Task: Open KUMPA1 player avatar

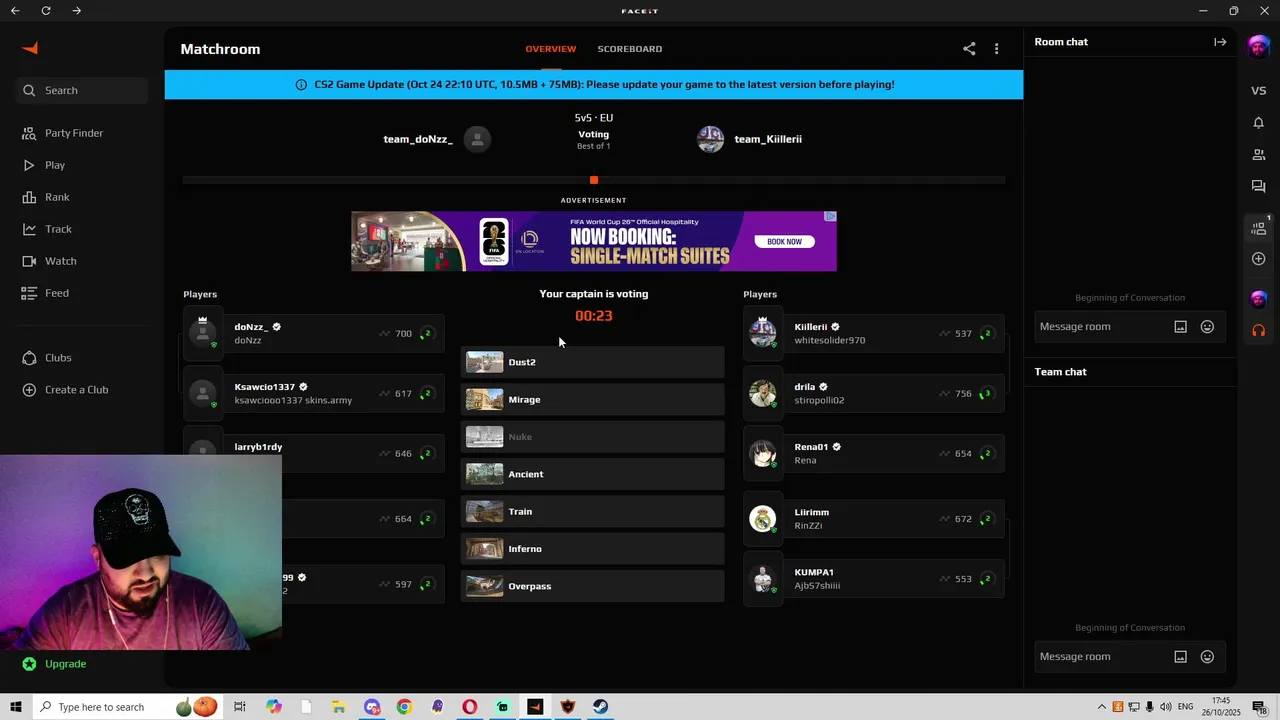Action: (x=763, y=579)
